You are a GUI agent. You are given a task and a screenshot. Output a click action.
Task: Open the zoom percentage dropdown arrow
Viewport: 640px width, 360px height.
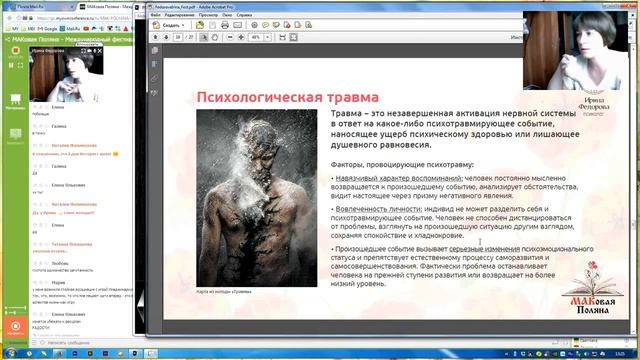pos(268,37)
